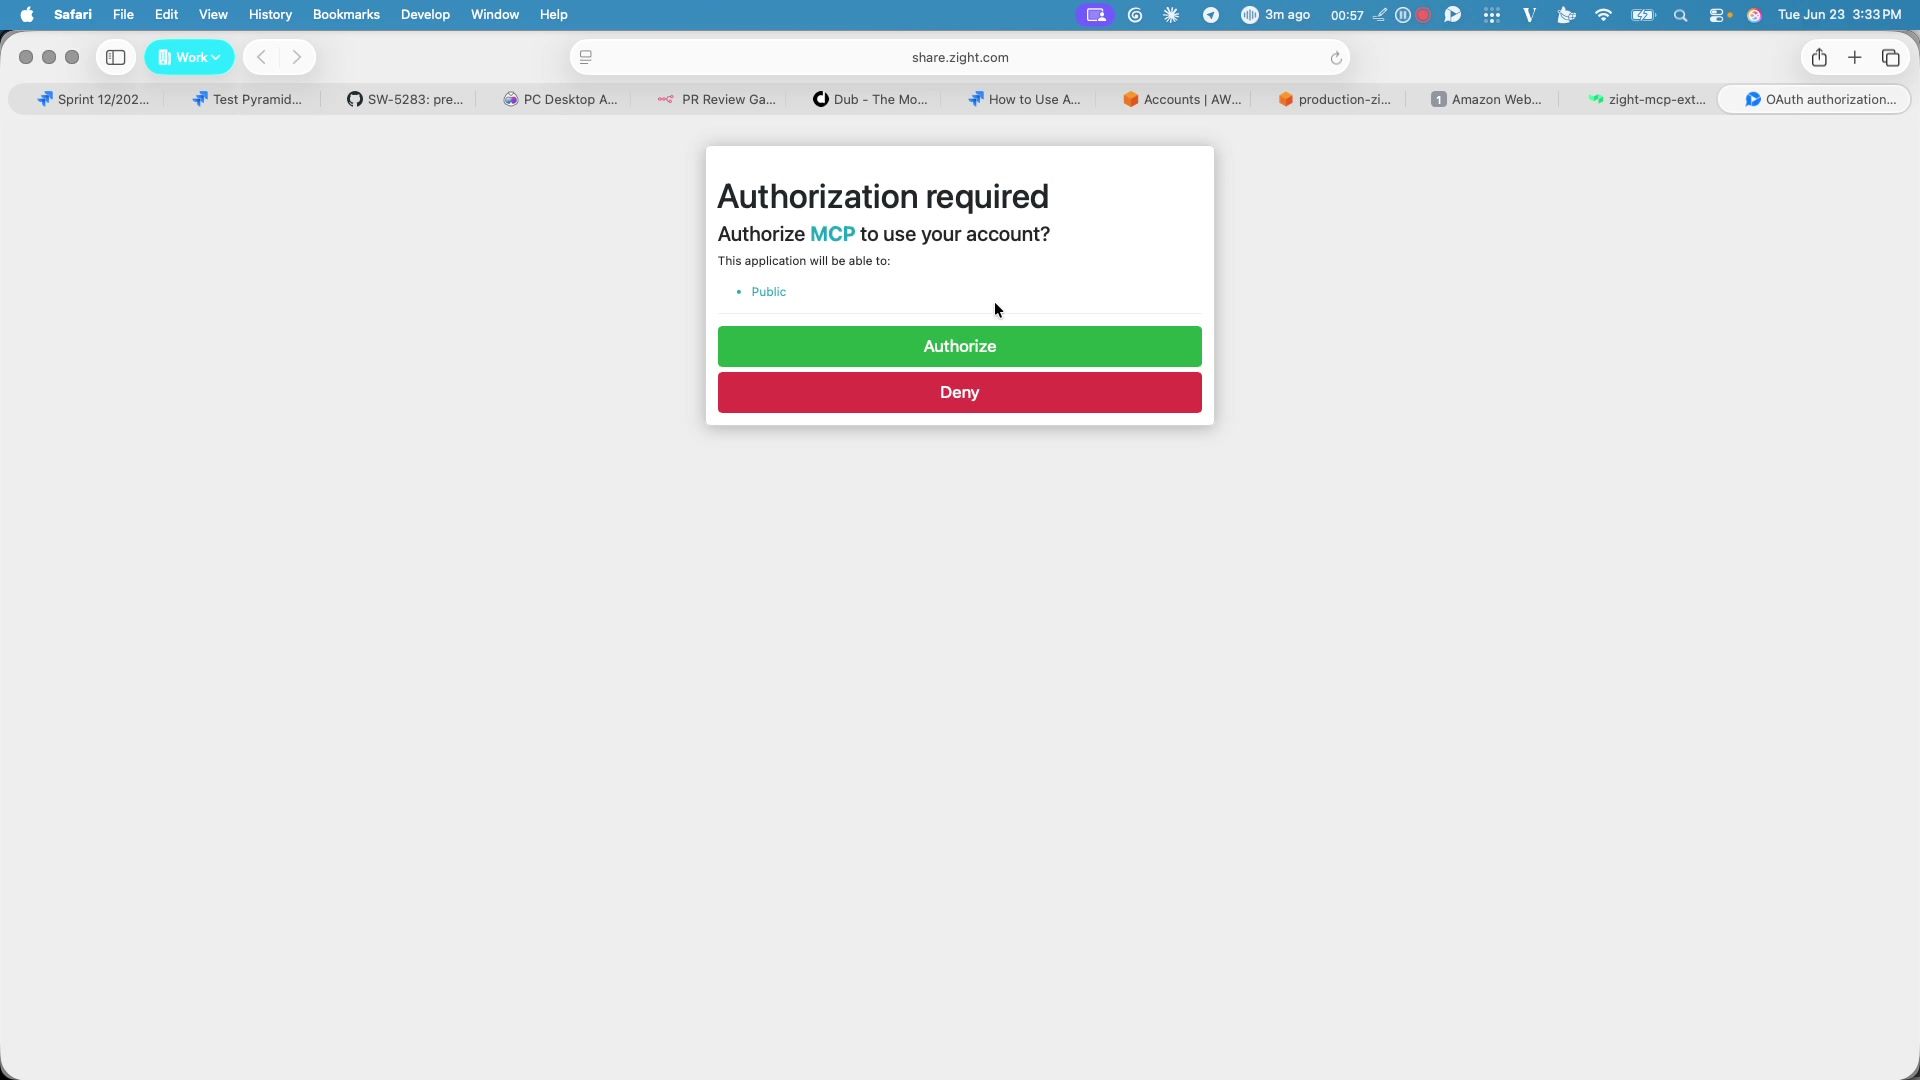Switch to the PC Desktop A... tab
This screenshot has height=1080, width=1920.
point(560,99)
